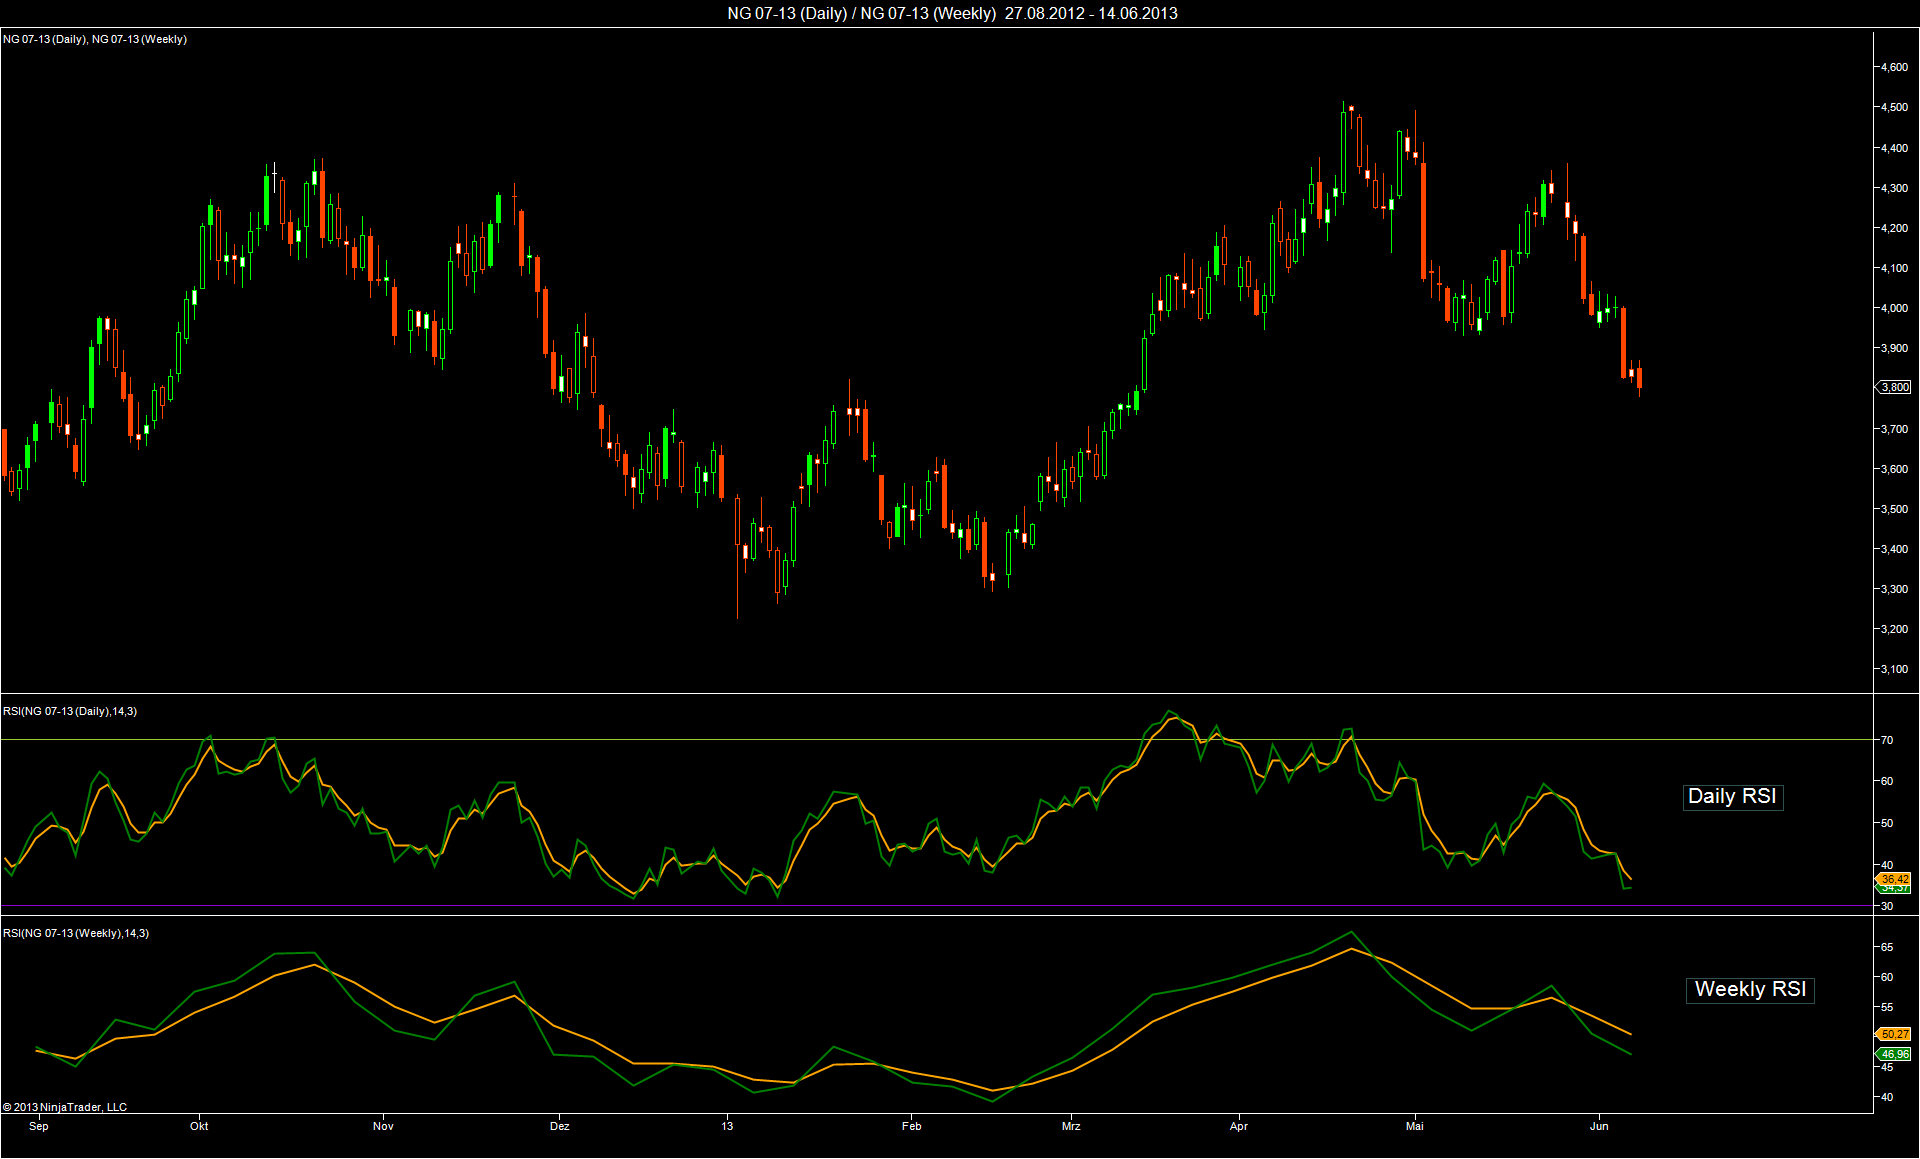Click the orange 36,42 daily RSI marker
The image size is (1920, 1159).
1894,879
